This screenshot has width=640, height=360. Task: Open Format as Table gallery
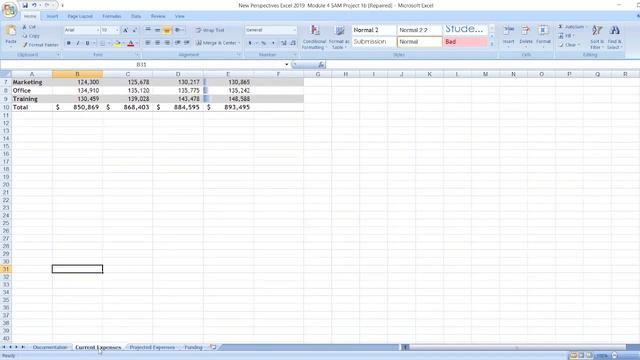339,37
